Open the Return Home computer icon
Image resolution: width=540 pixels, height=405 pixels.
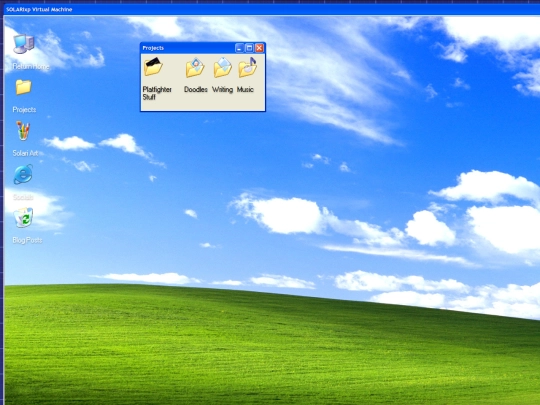click(x=24, y=44)
